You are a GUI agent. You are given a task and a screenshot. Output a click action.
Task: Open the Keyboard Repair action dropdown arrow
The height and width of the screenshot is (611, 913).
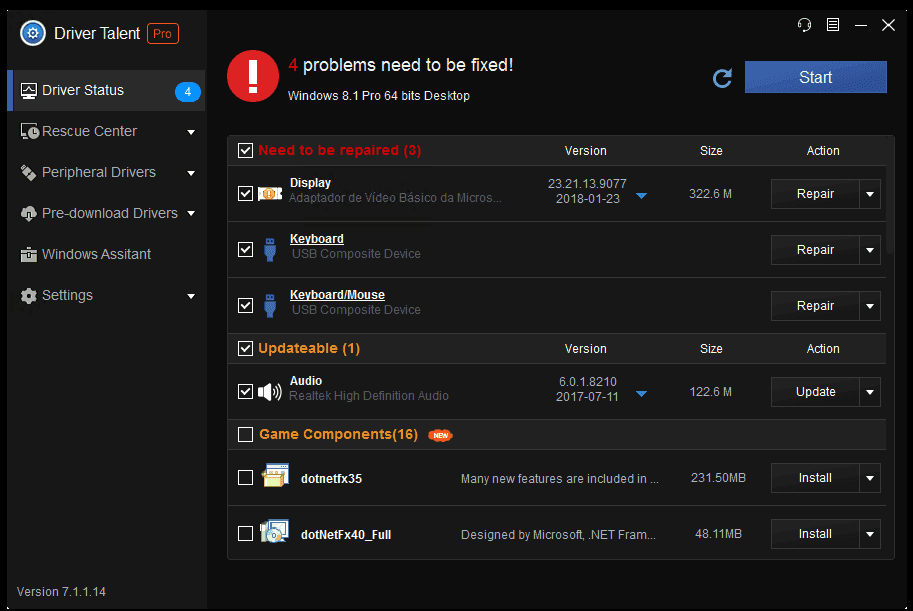pyautogui.click(x=870, y=250)
